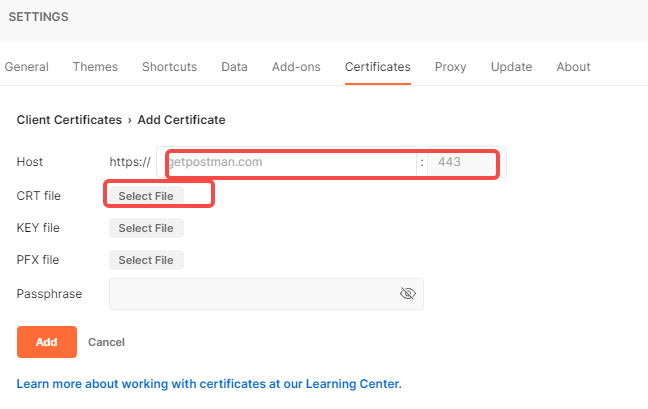Click the Host label
Viewport: 648px width, 409px height.
pos(30,162)
